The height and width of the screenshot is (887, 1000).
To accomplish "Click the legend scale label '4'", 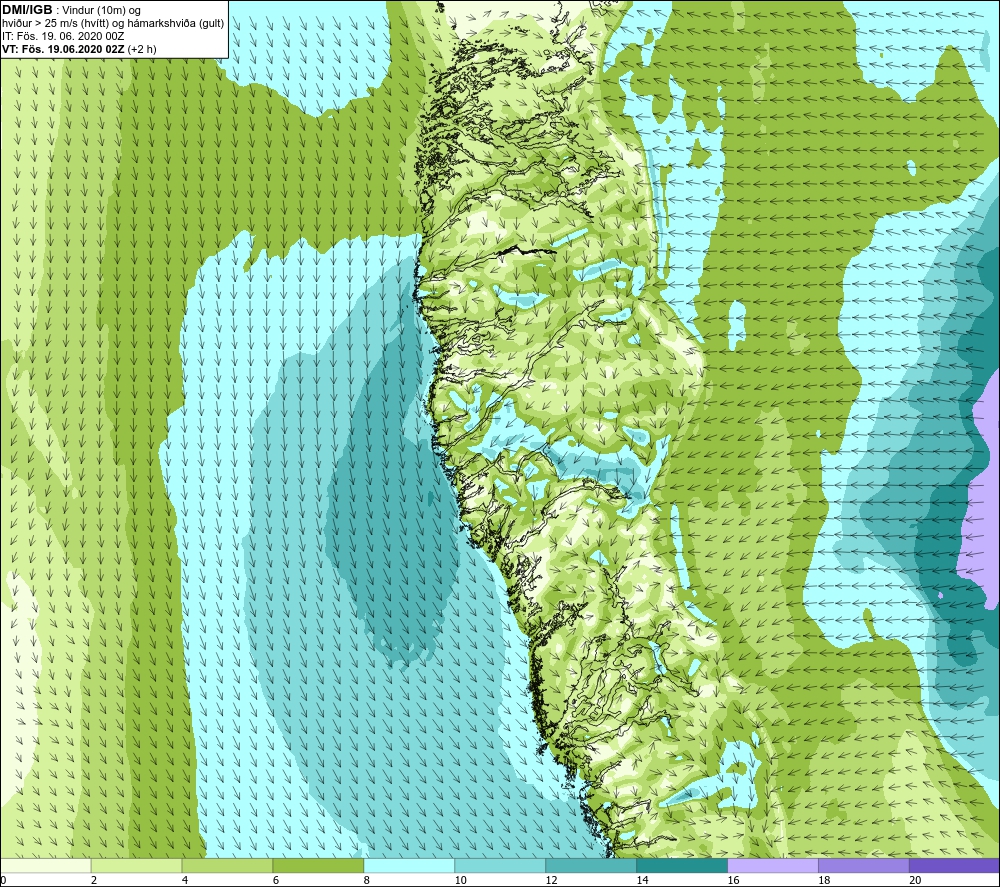I will click(185, 880).
